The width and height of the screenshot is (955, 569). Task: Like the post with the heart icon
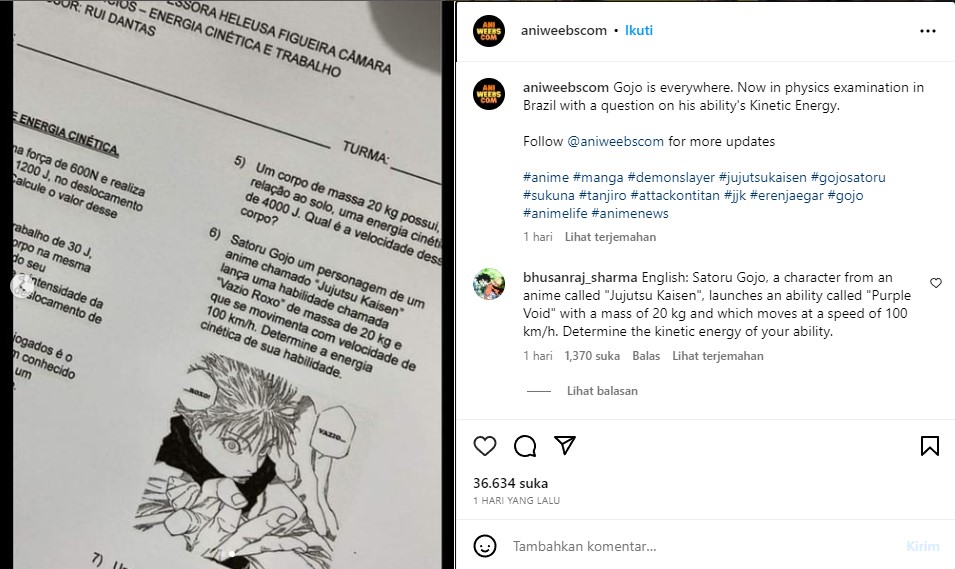coord(485,446)
